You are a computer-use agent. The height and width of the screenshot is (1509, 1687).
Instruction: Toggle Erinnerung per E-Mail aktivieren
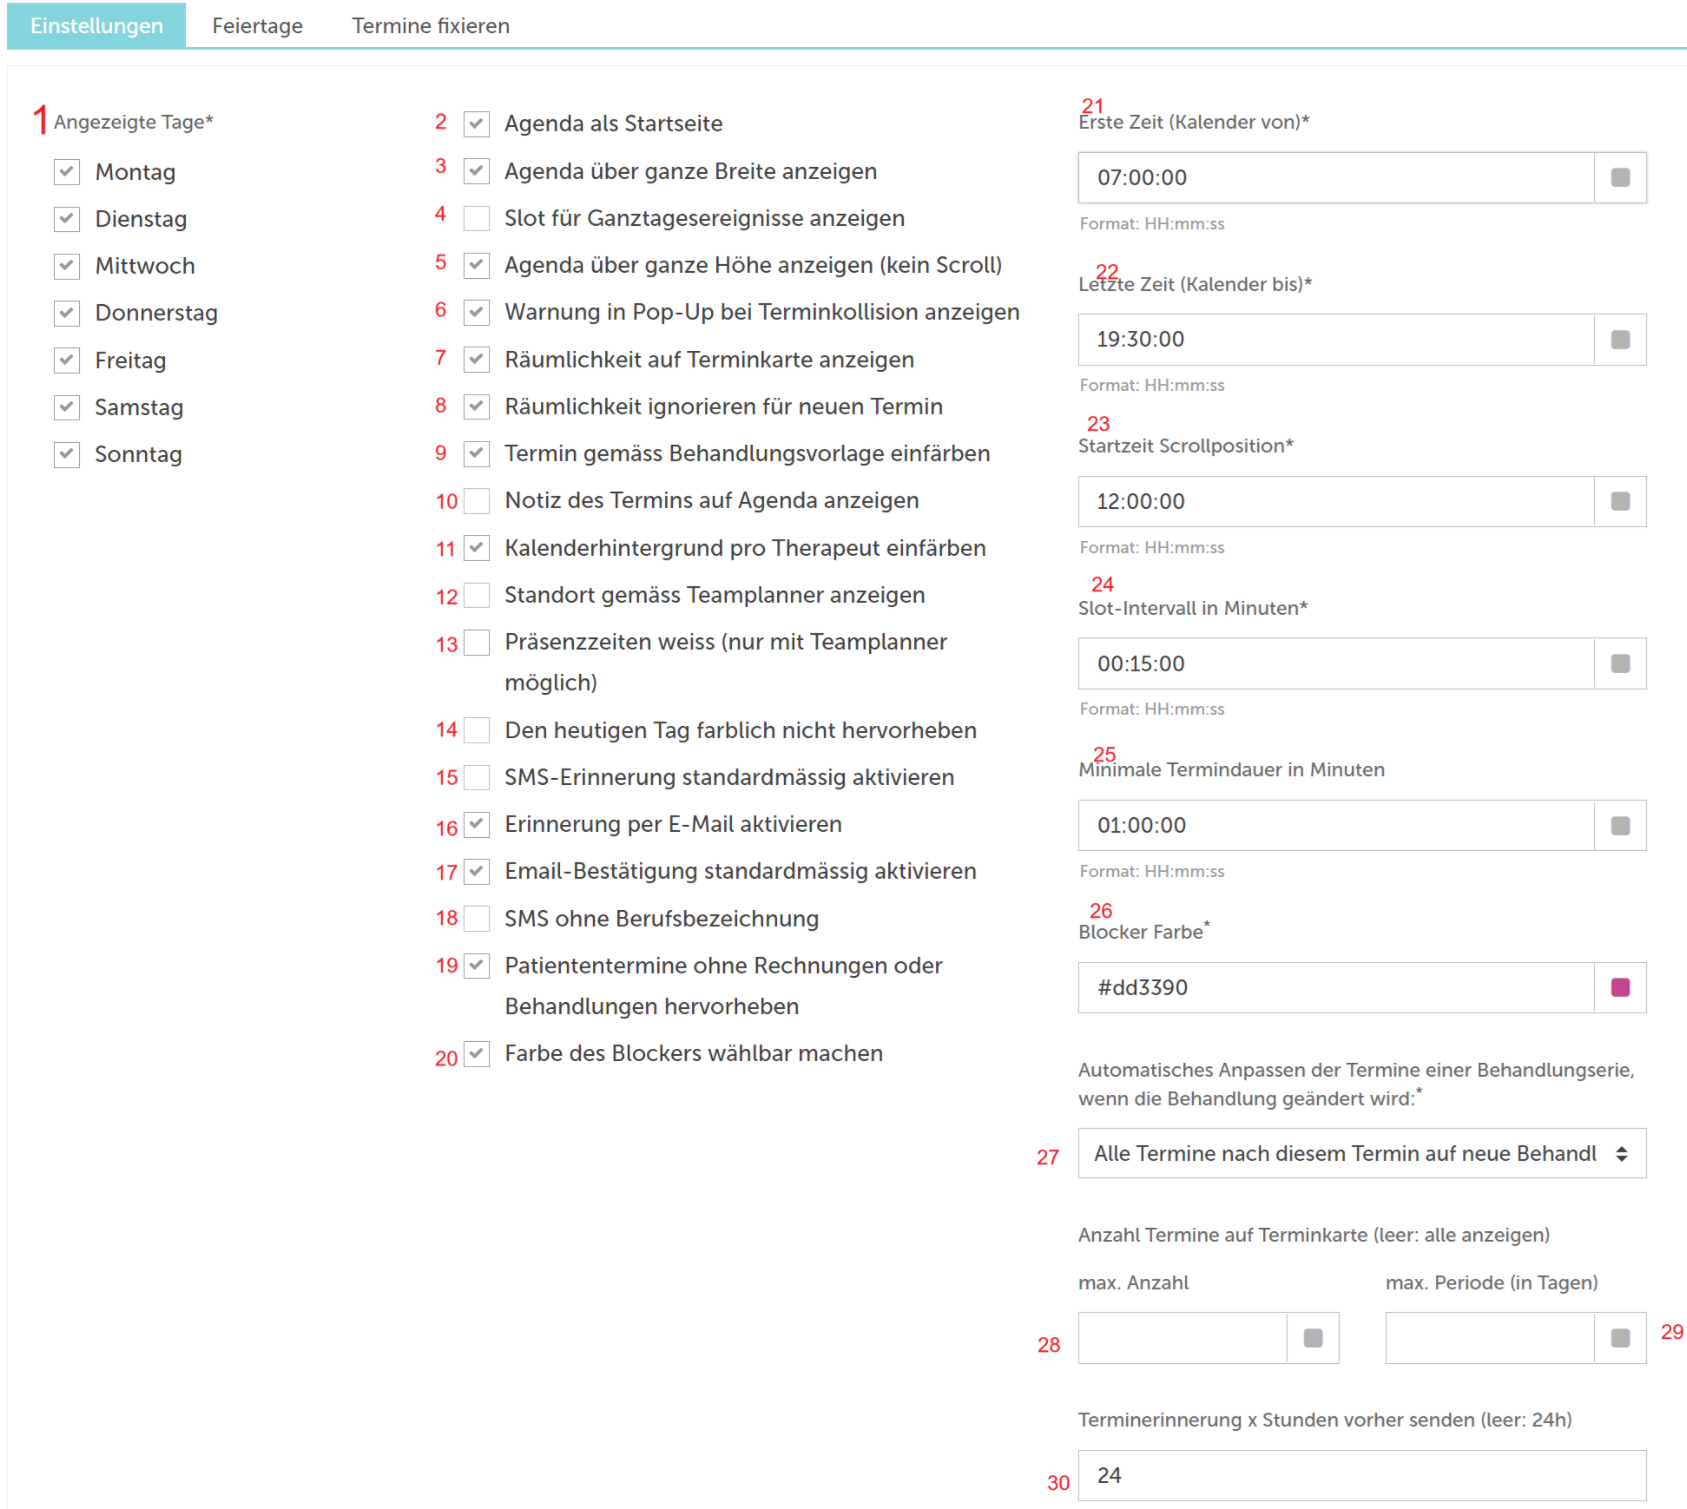point(477,824)
